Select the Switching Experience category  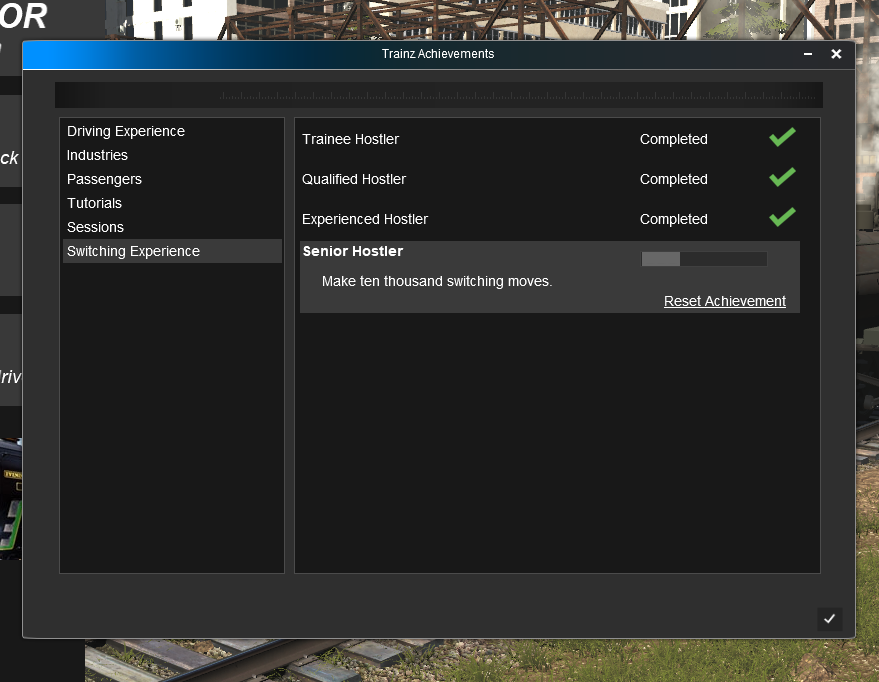click(172, 251)
